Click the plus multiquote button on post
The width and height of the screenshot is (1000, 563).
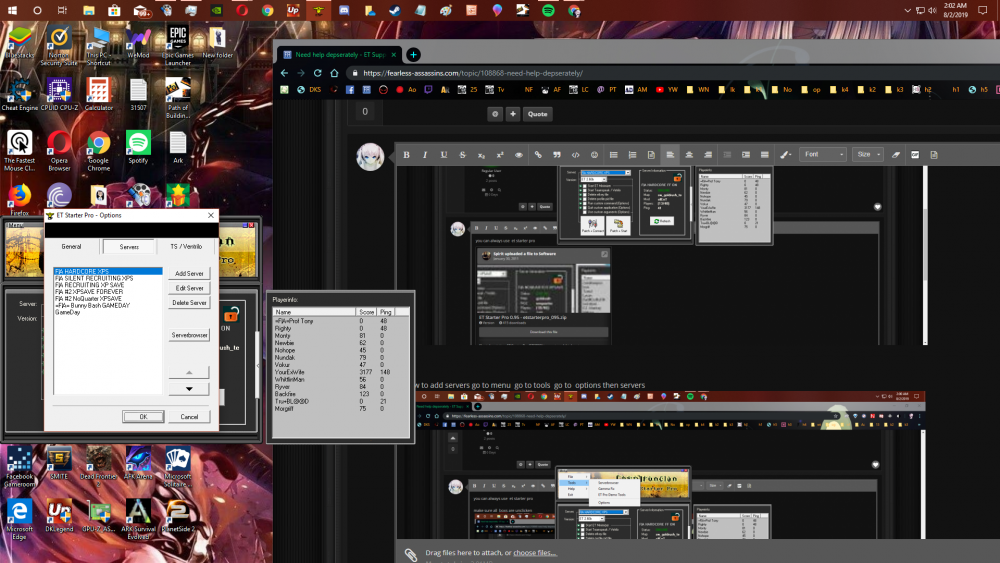click(513, 114)
